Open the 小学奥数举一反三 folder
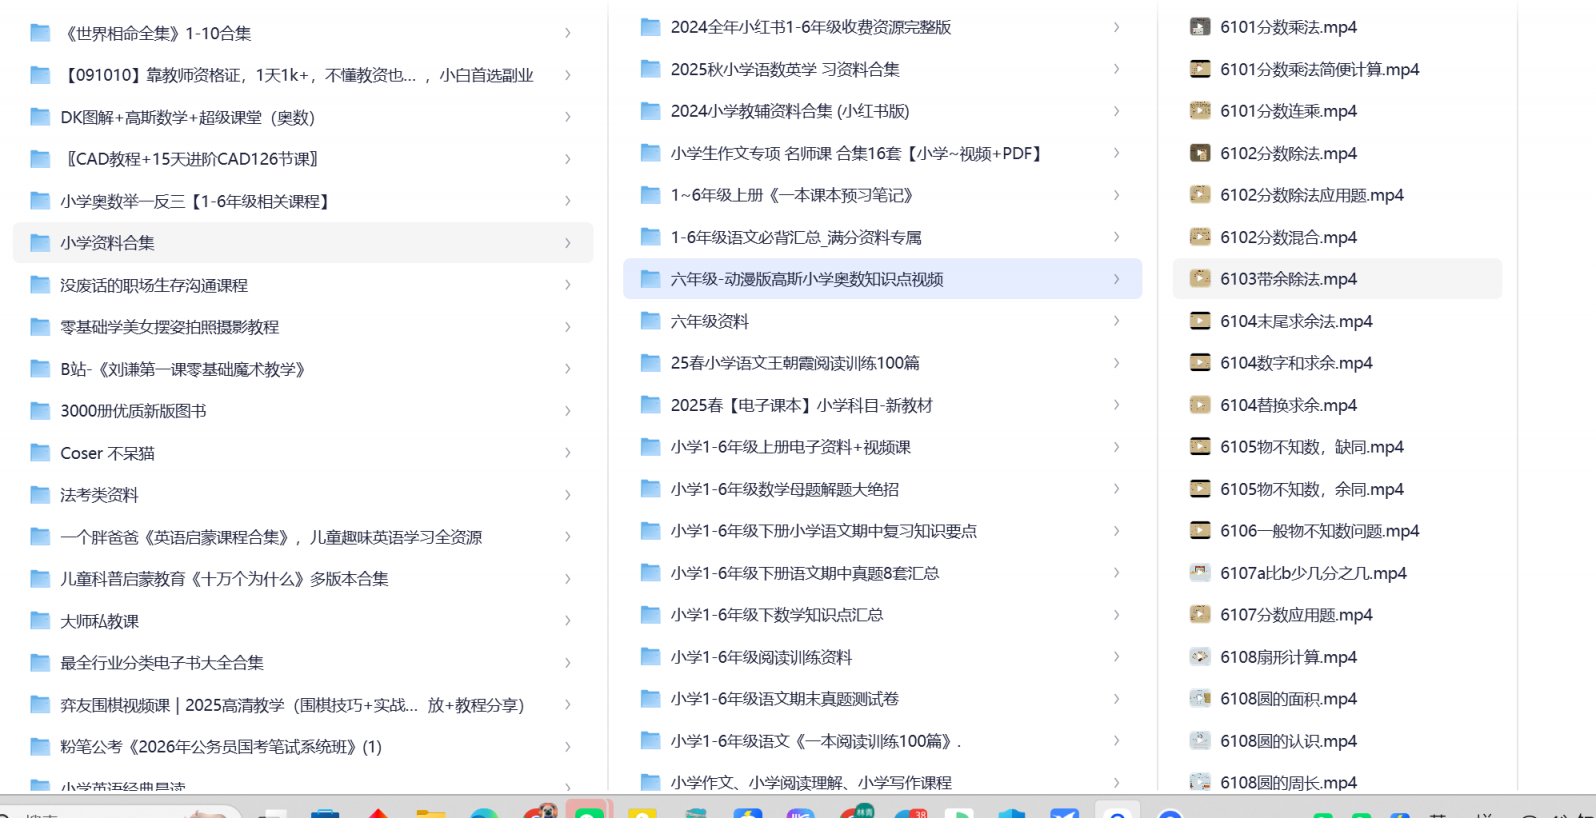Viewport: 1596px width, 818px height. pyautogui.click(x=194, y=201)
